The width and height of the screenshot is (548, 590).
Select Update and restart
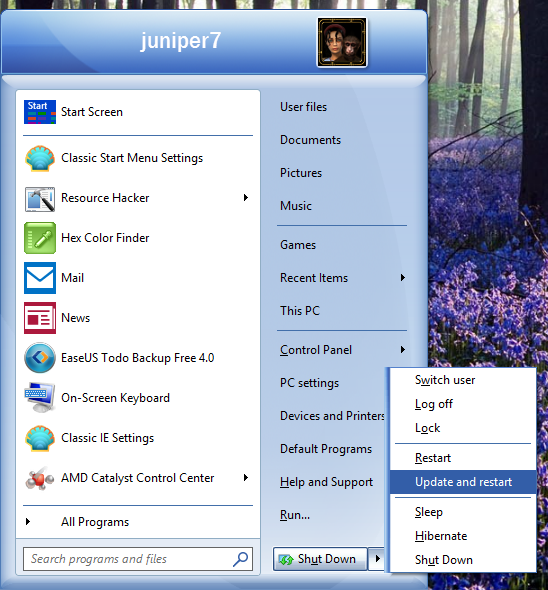[463, 482]
